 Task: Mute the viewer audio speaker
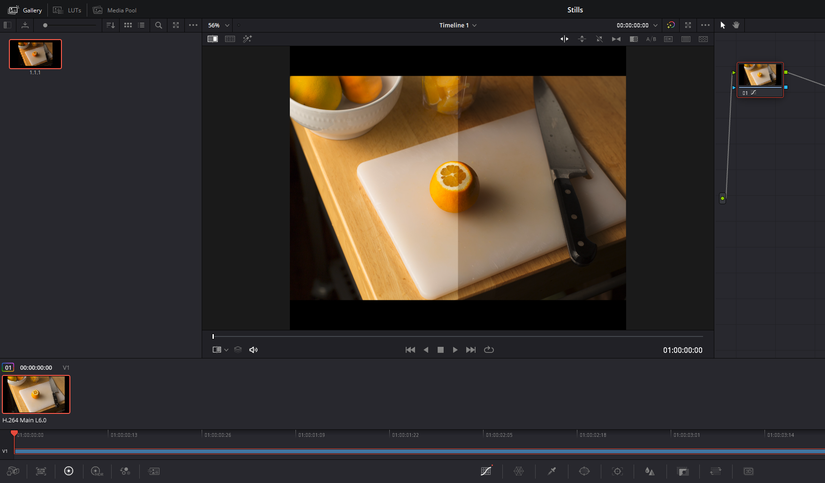[x=253, y=350]
